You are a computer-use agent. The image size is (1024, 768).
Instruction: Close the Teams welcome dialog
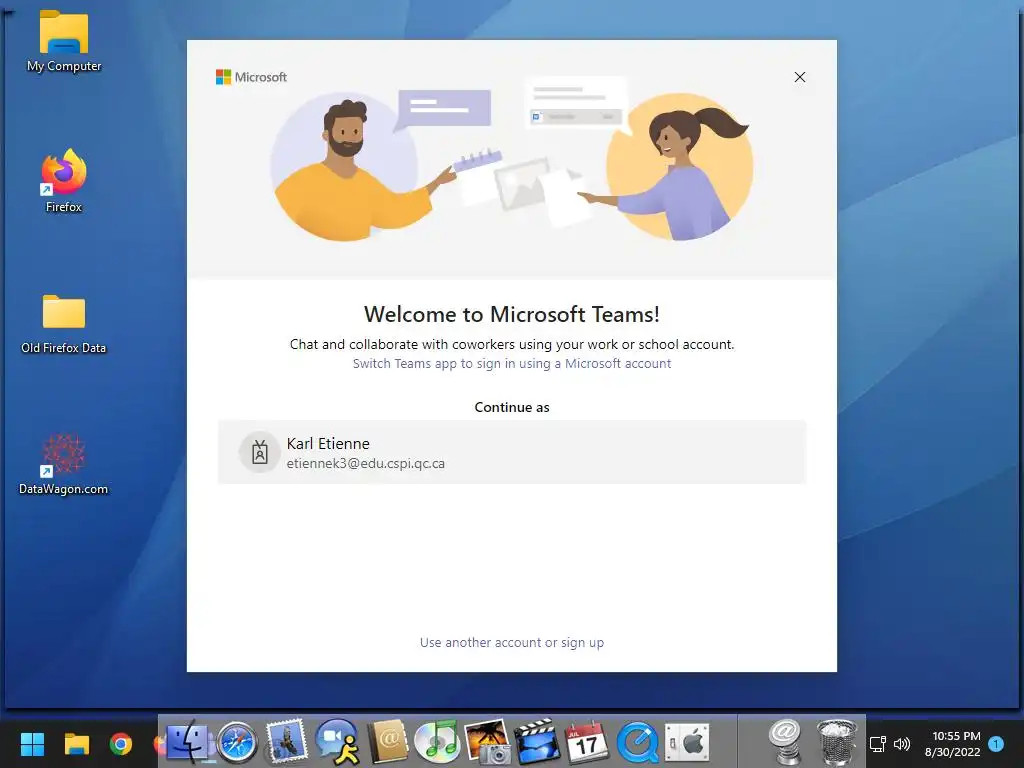(799, 77)
